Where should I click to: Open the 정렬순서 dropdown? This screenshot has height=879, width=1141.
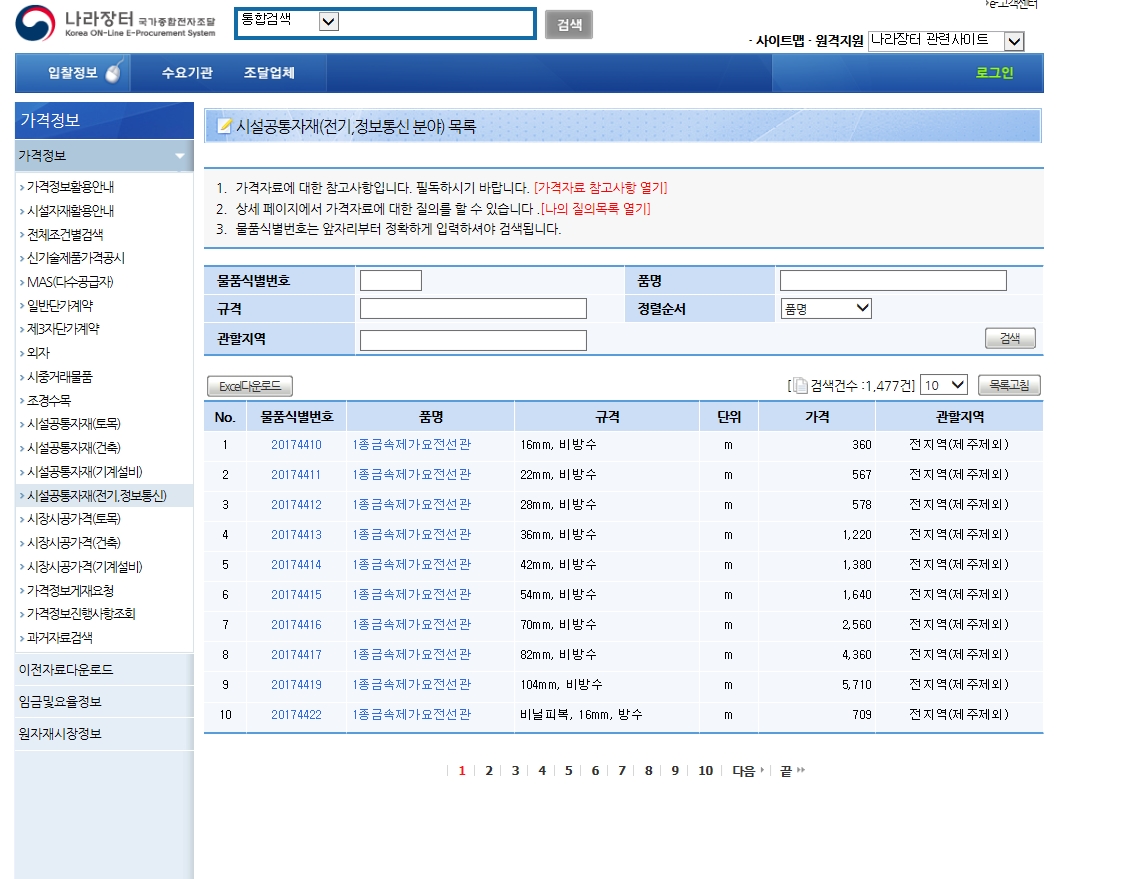click(x=826, y=309)
